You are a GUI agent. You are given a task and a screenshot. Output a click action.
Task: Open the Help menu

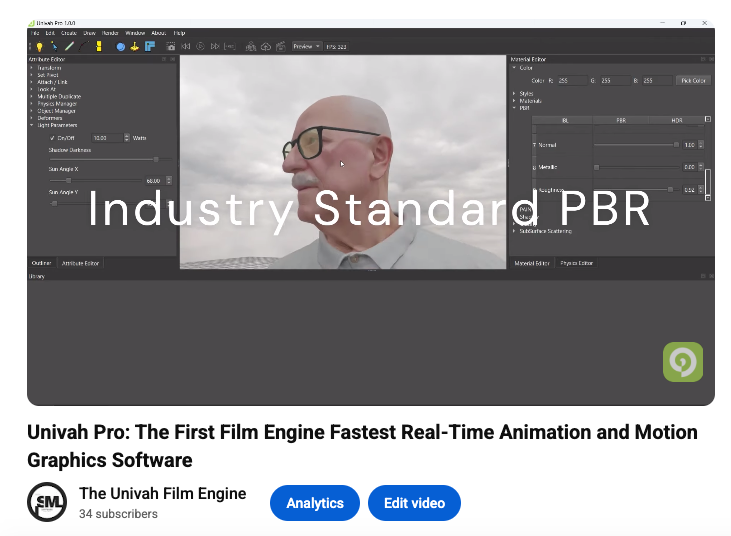(x=179, y=33)
